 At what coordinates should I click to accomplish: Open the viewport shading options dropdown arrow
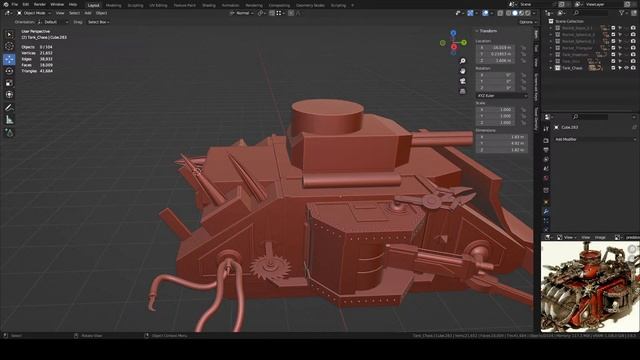pos(534,13)
